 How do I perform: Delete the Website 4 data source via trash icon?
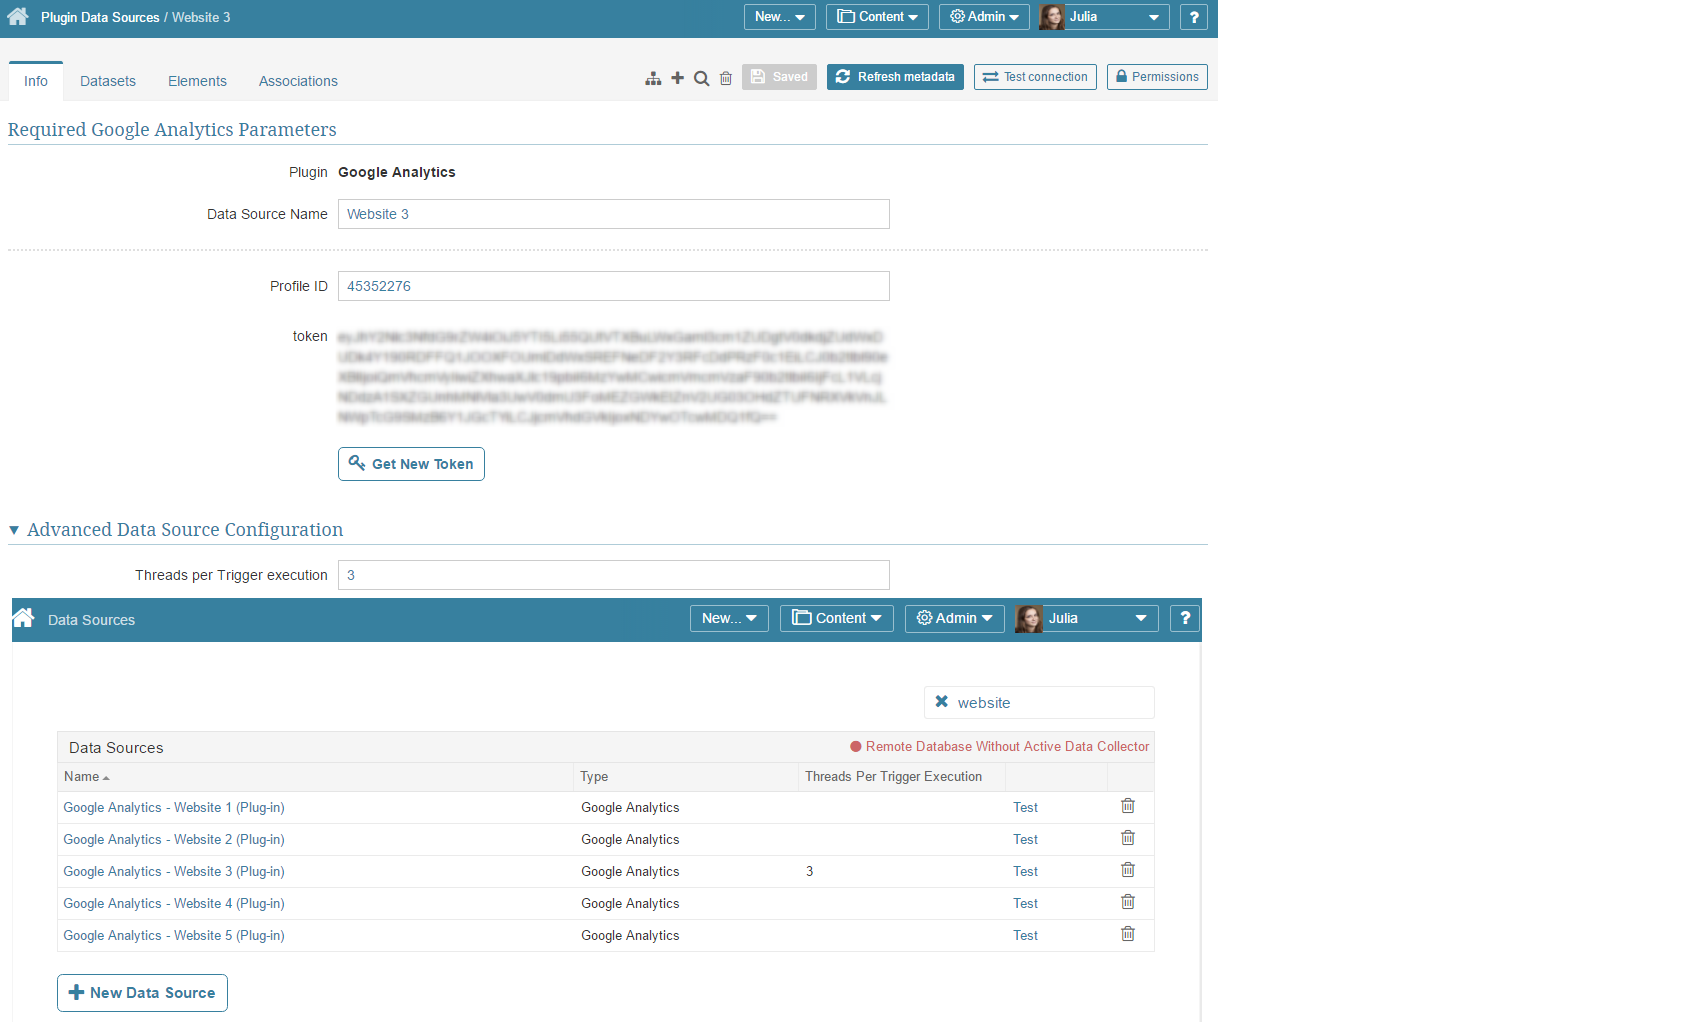(x=1128, y=902)
